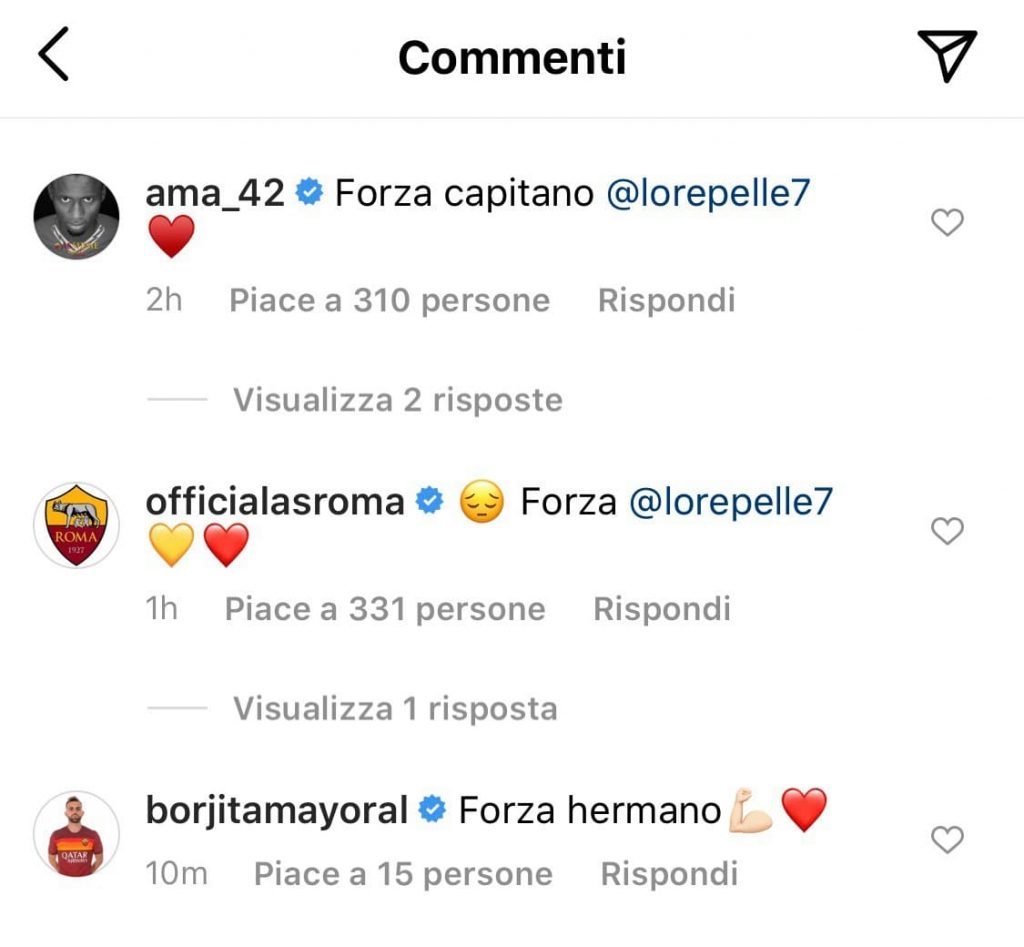Open the borjitamayoral username
Viewport: 1024px width, 947px height.
[x=277, y=811]
